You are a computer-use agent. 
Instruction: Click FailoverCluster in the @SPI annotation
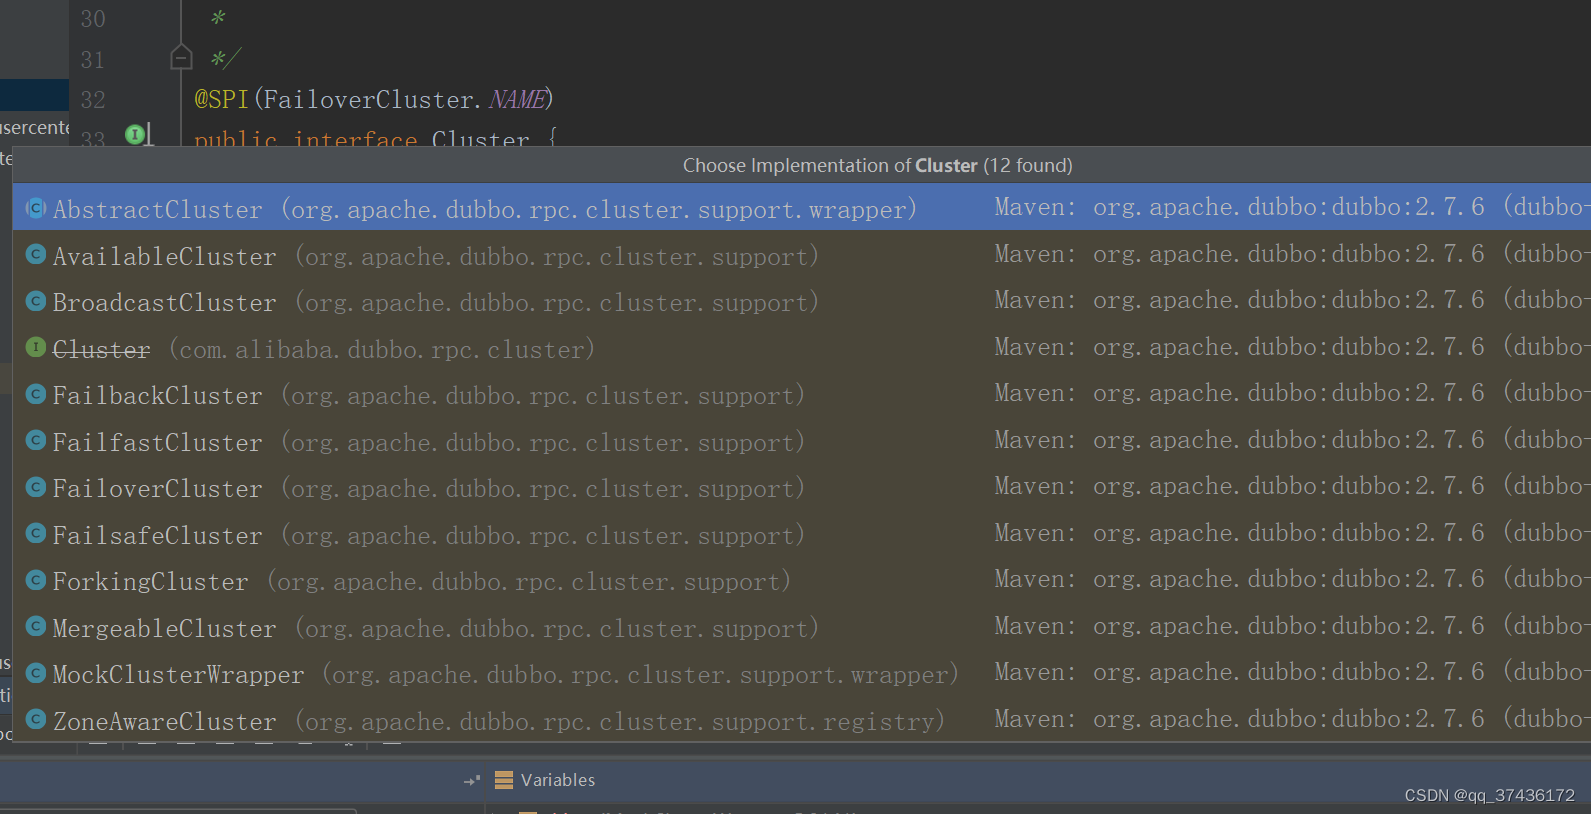coord(367,100)
